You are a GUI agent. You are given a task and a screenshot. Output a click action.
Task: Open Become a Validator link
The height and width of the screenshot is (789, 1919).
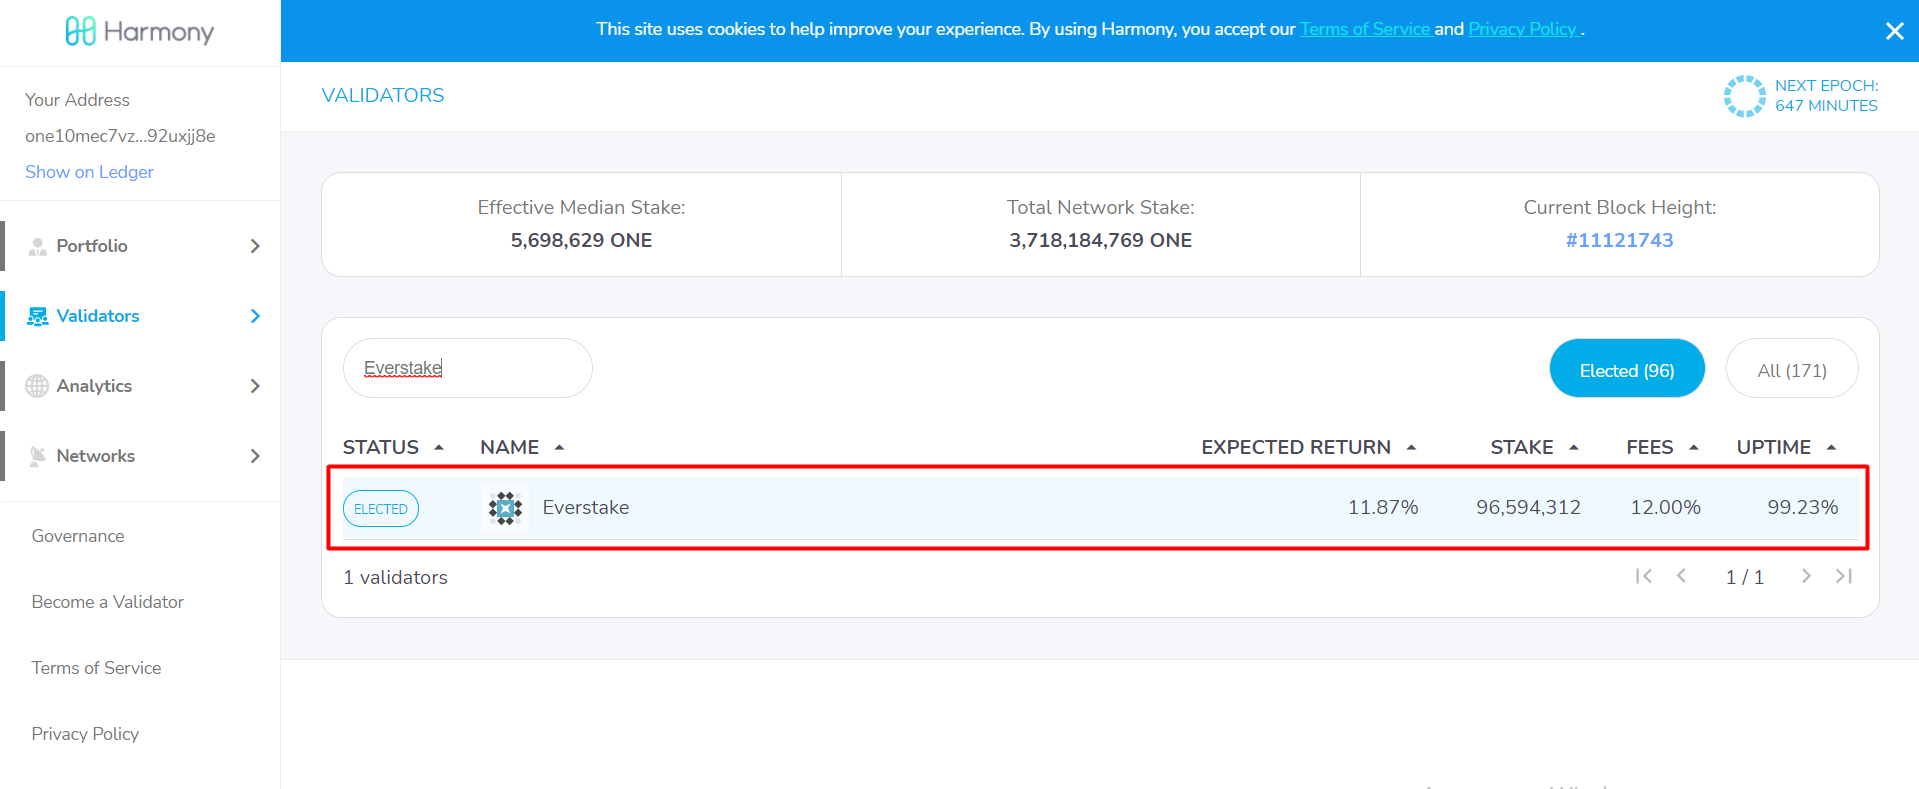pos(108,602)
